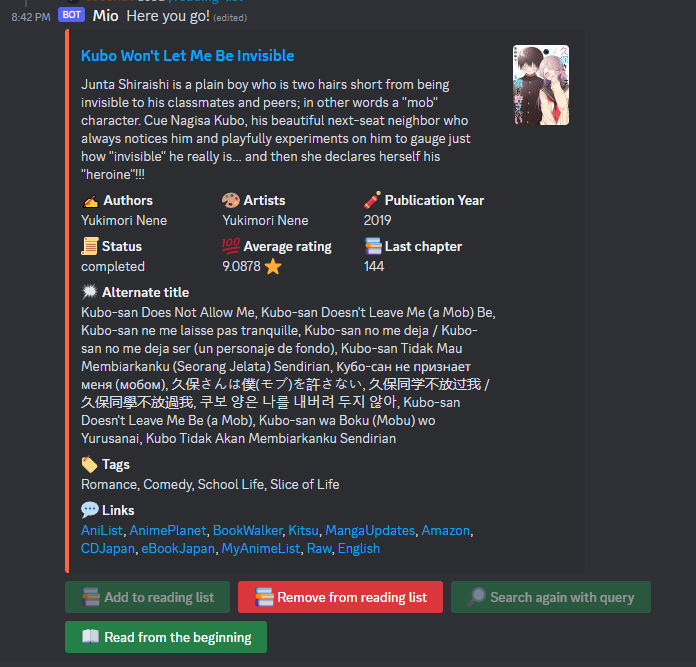696x667 pixels.
Task: Open the Kubo Won't Let Me Be Invisible title link
Action: [x=187, y=56]
